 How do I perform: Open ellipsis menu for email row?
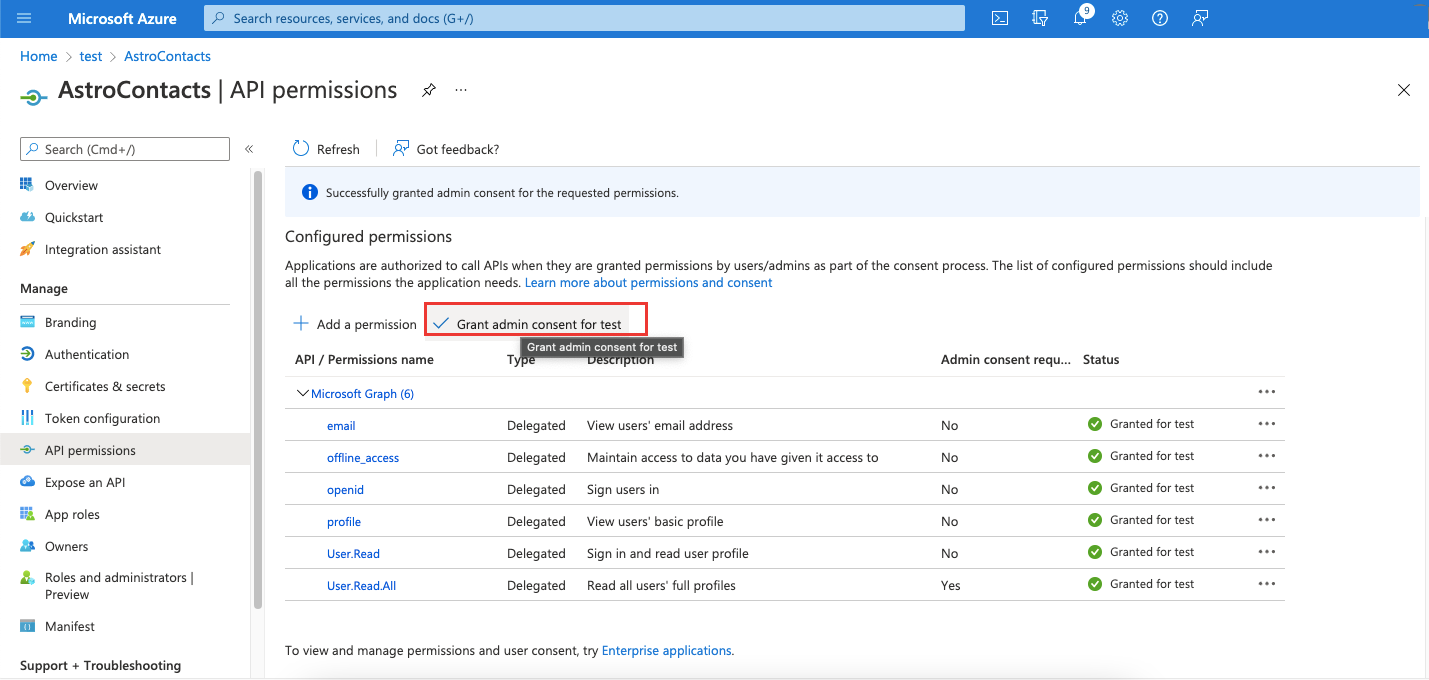(x=1267, y=424)
